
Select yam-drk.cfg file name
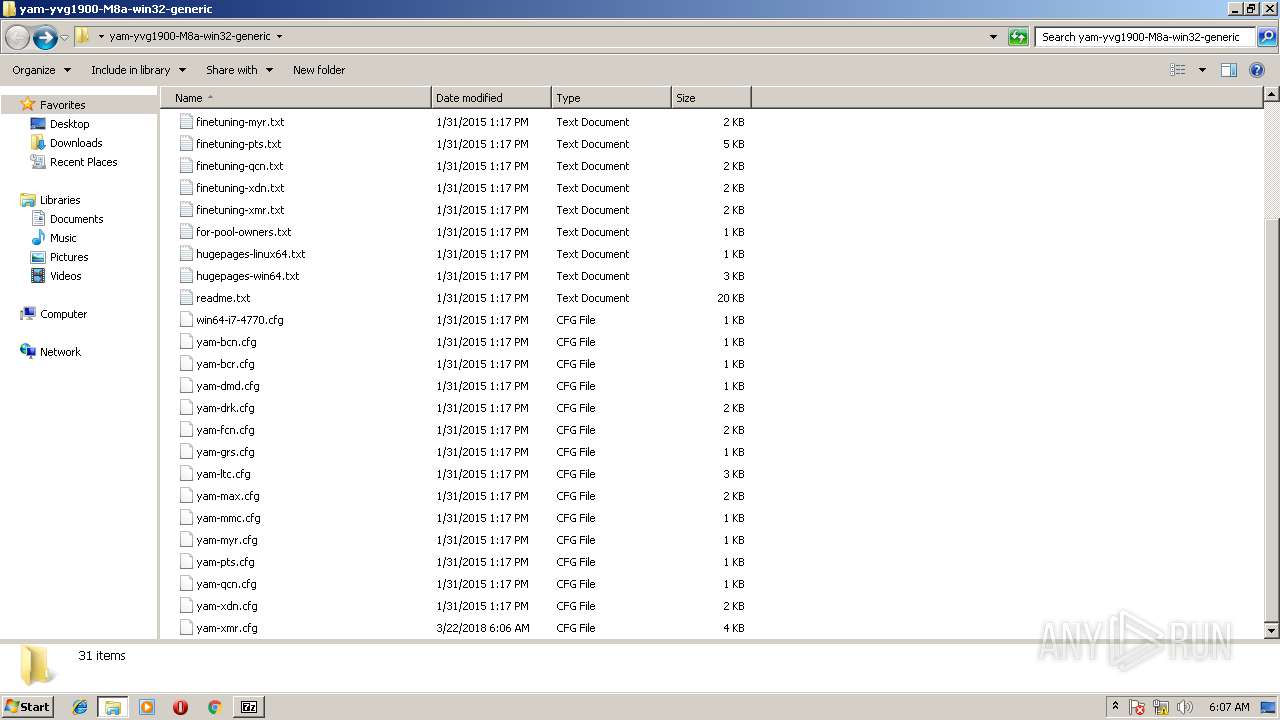point(225,408)
